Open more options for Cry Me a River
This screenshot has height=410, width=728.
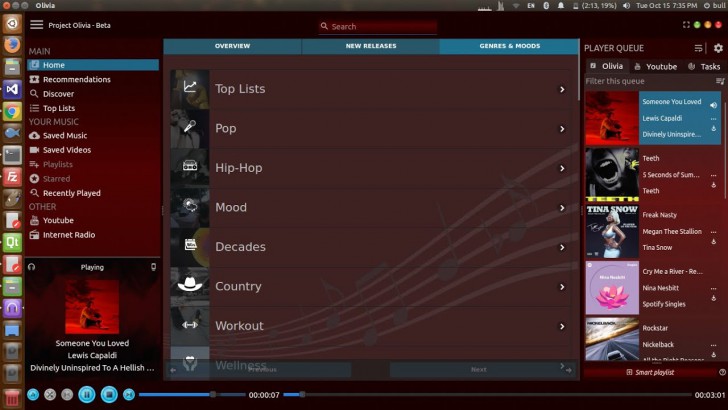(x=713, y=289)
